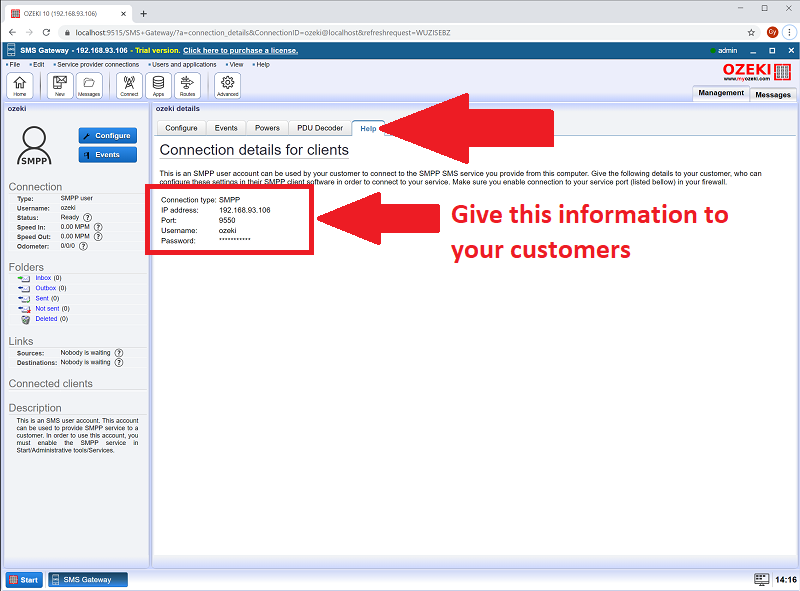Open the Deleted folder link

(x=46, y=319)
